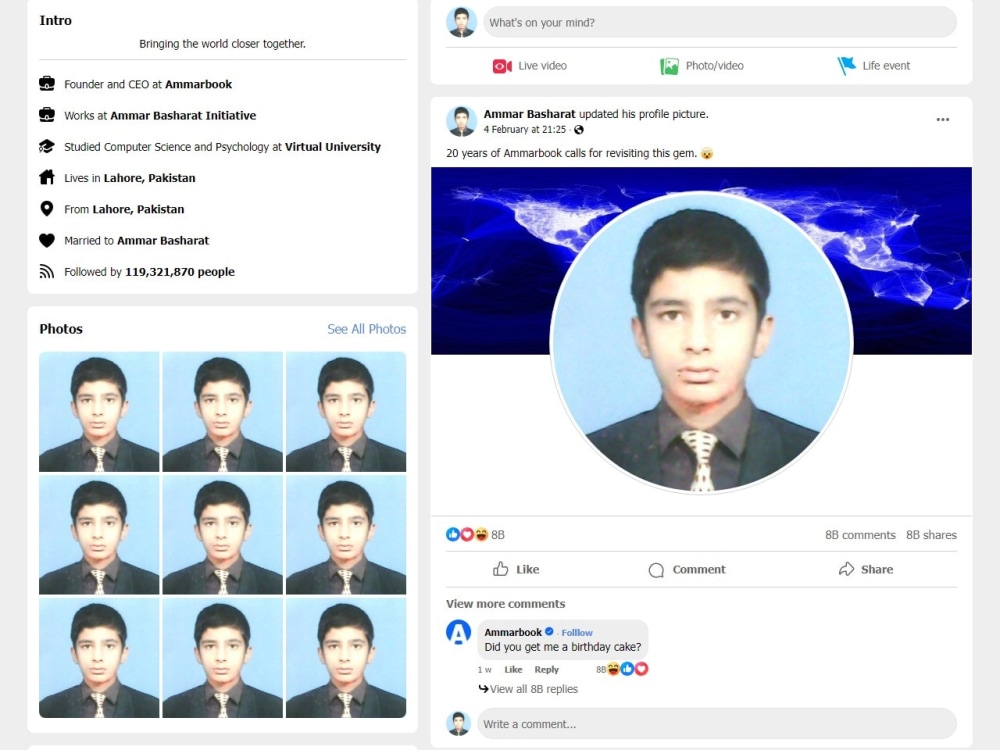Click the verified badge next to Ammarbook

click(x=549, y=632)
